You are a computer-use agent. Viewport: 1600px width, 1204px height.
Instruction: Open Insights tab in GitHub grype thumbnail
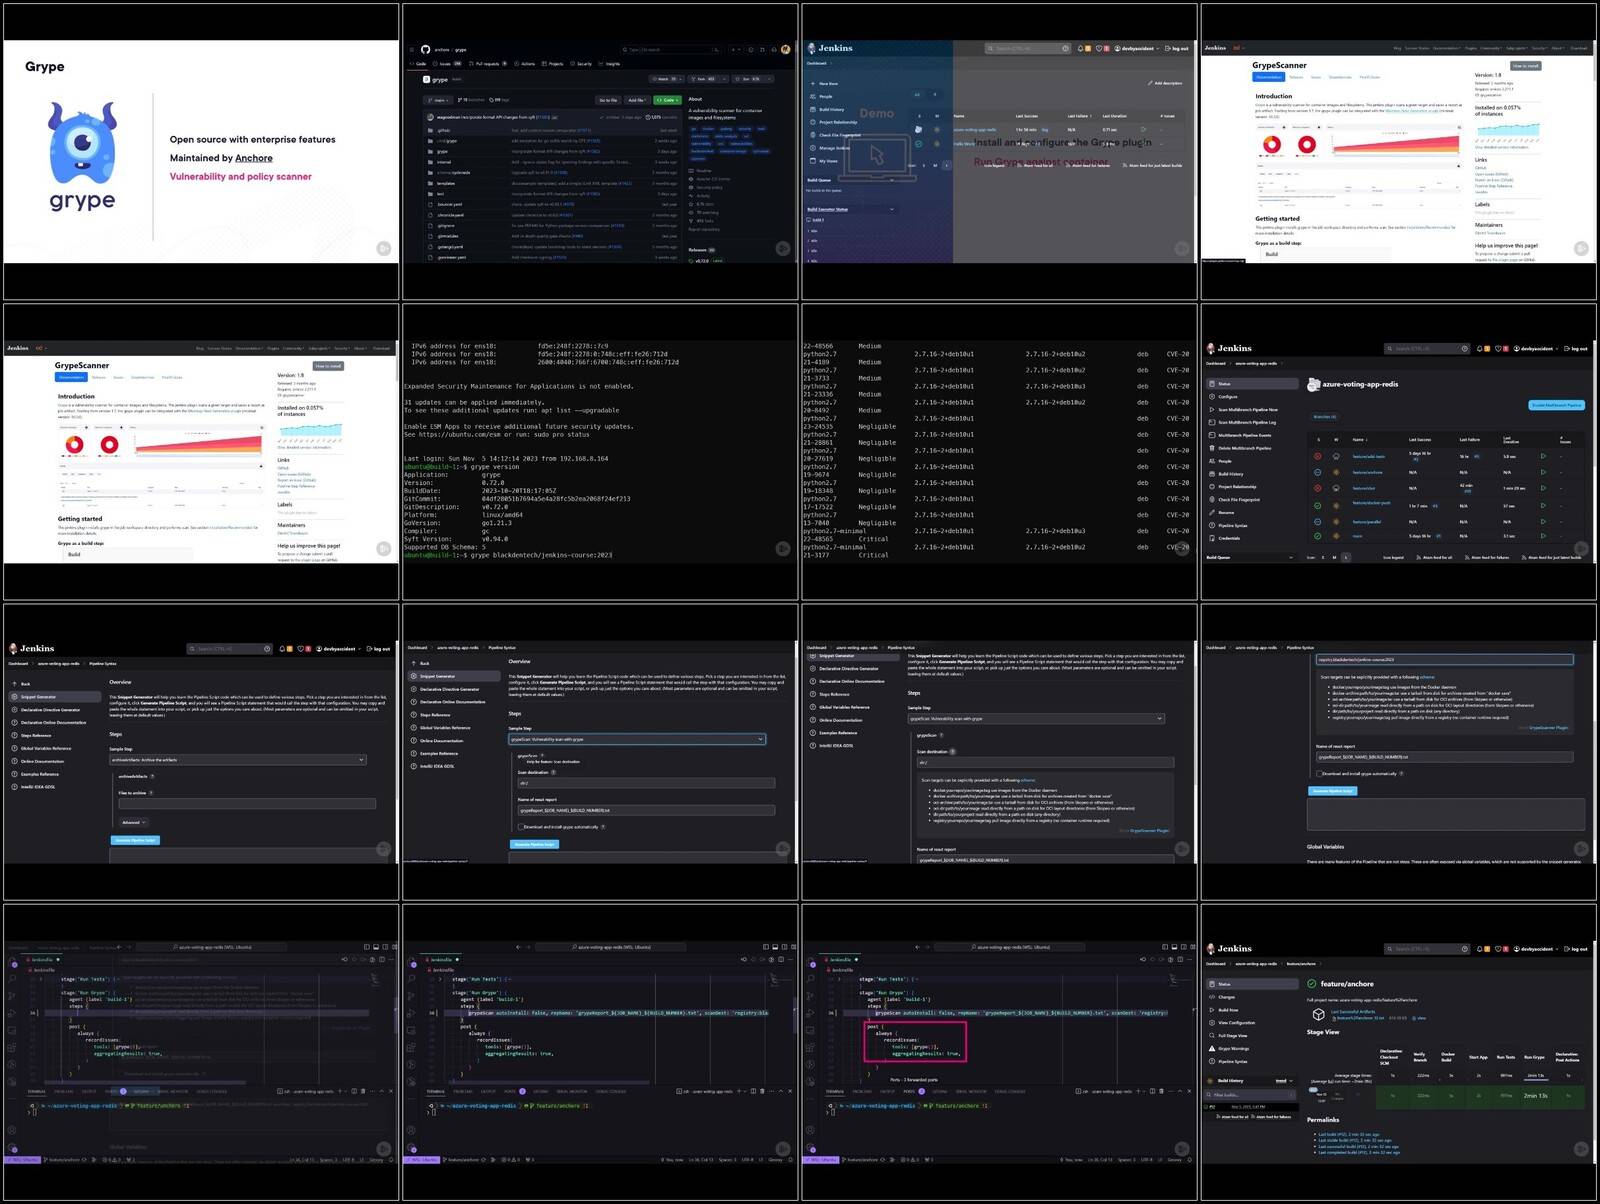[x=609, y=64]
